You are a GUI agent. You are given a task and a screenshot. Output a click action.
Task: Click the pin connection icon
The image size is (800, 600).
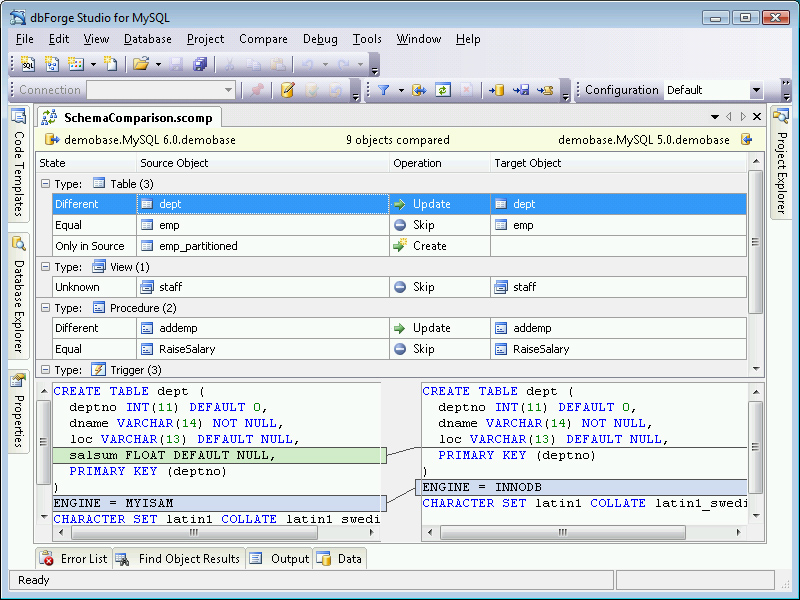(257, 90)
